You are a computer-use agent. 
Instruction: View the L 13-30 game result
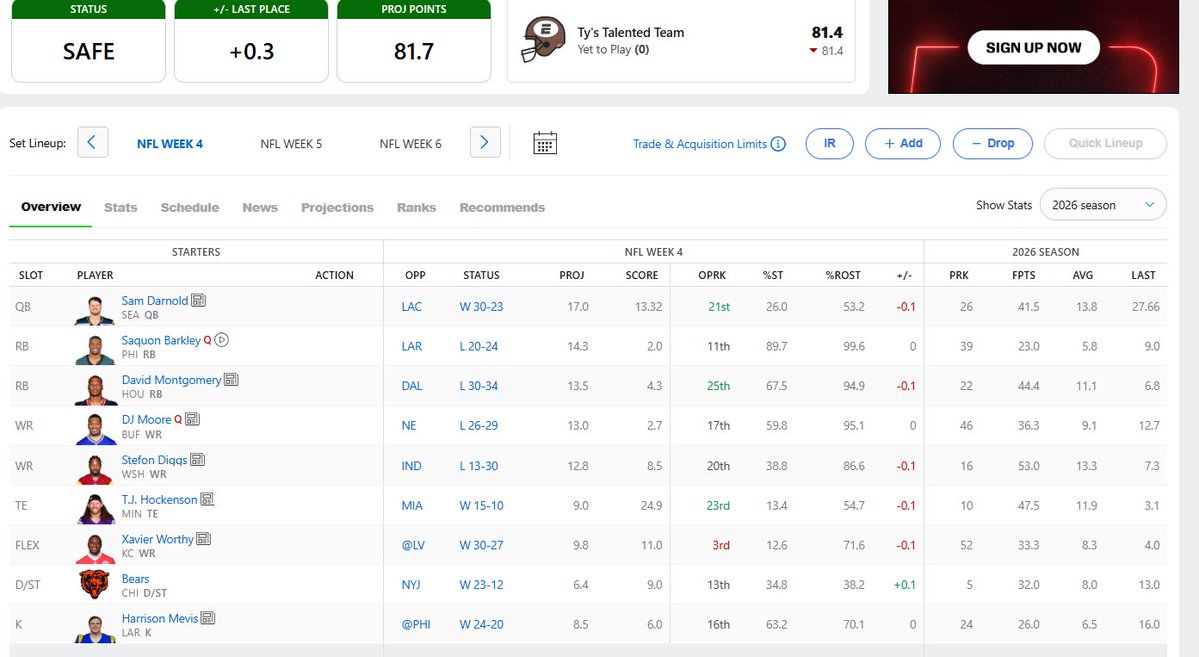click(x=479, y=466)
